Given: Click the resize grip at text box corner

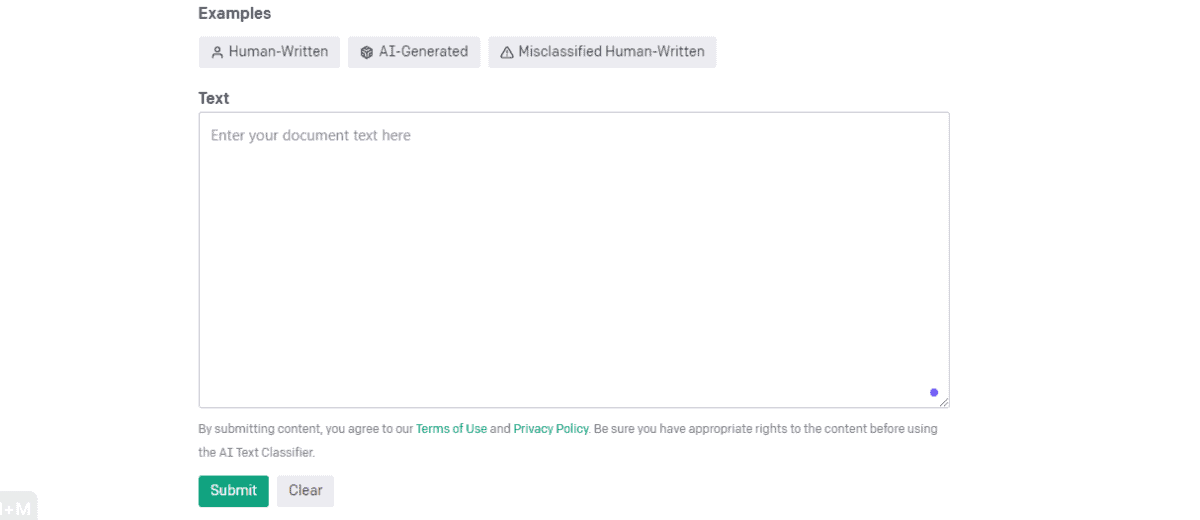Looking at the screenshot, I should click(x=943, y=402).
